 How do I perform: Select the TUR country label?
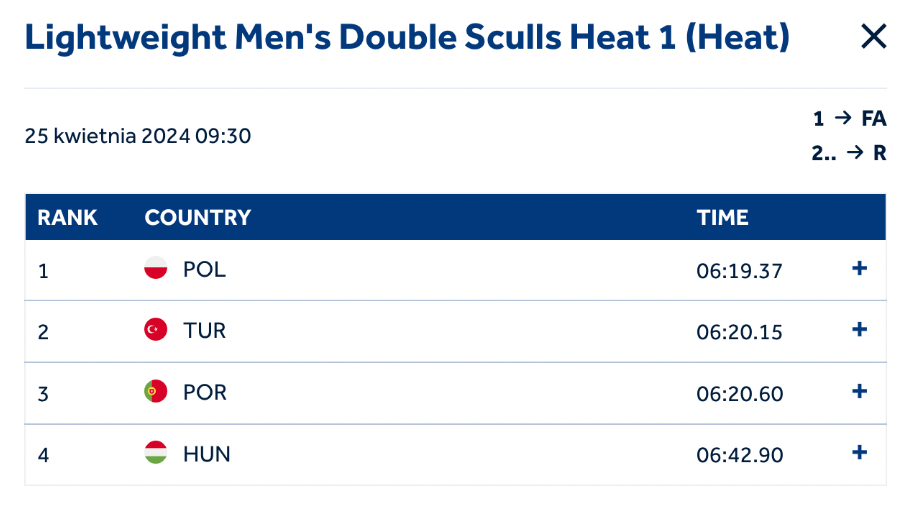tap(204, 331)
